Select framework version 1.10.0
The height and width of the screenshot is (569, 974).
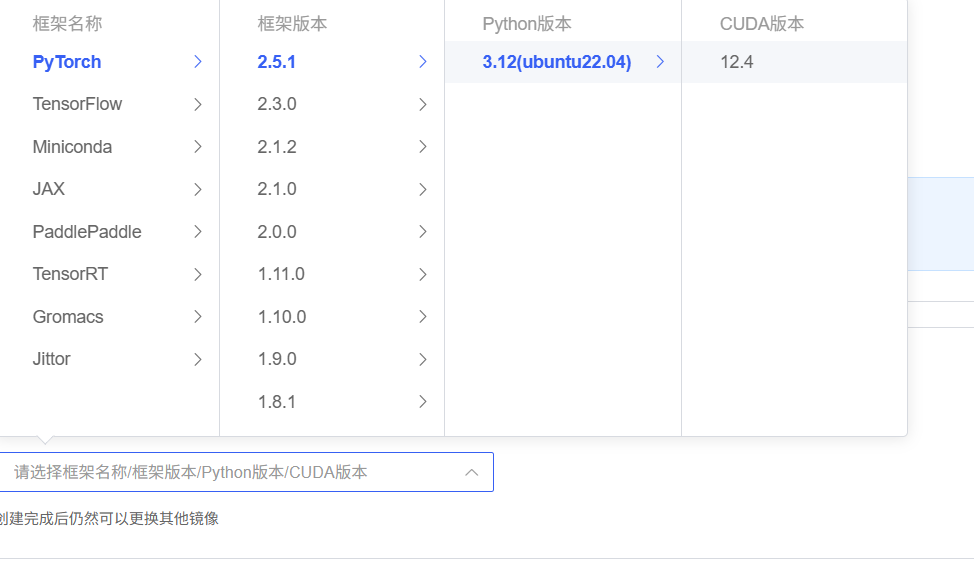(332, 317)
